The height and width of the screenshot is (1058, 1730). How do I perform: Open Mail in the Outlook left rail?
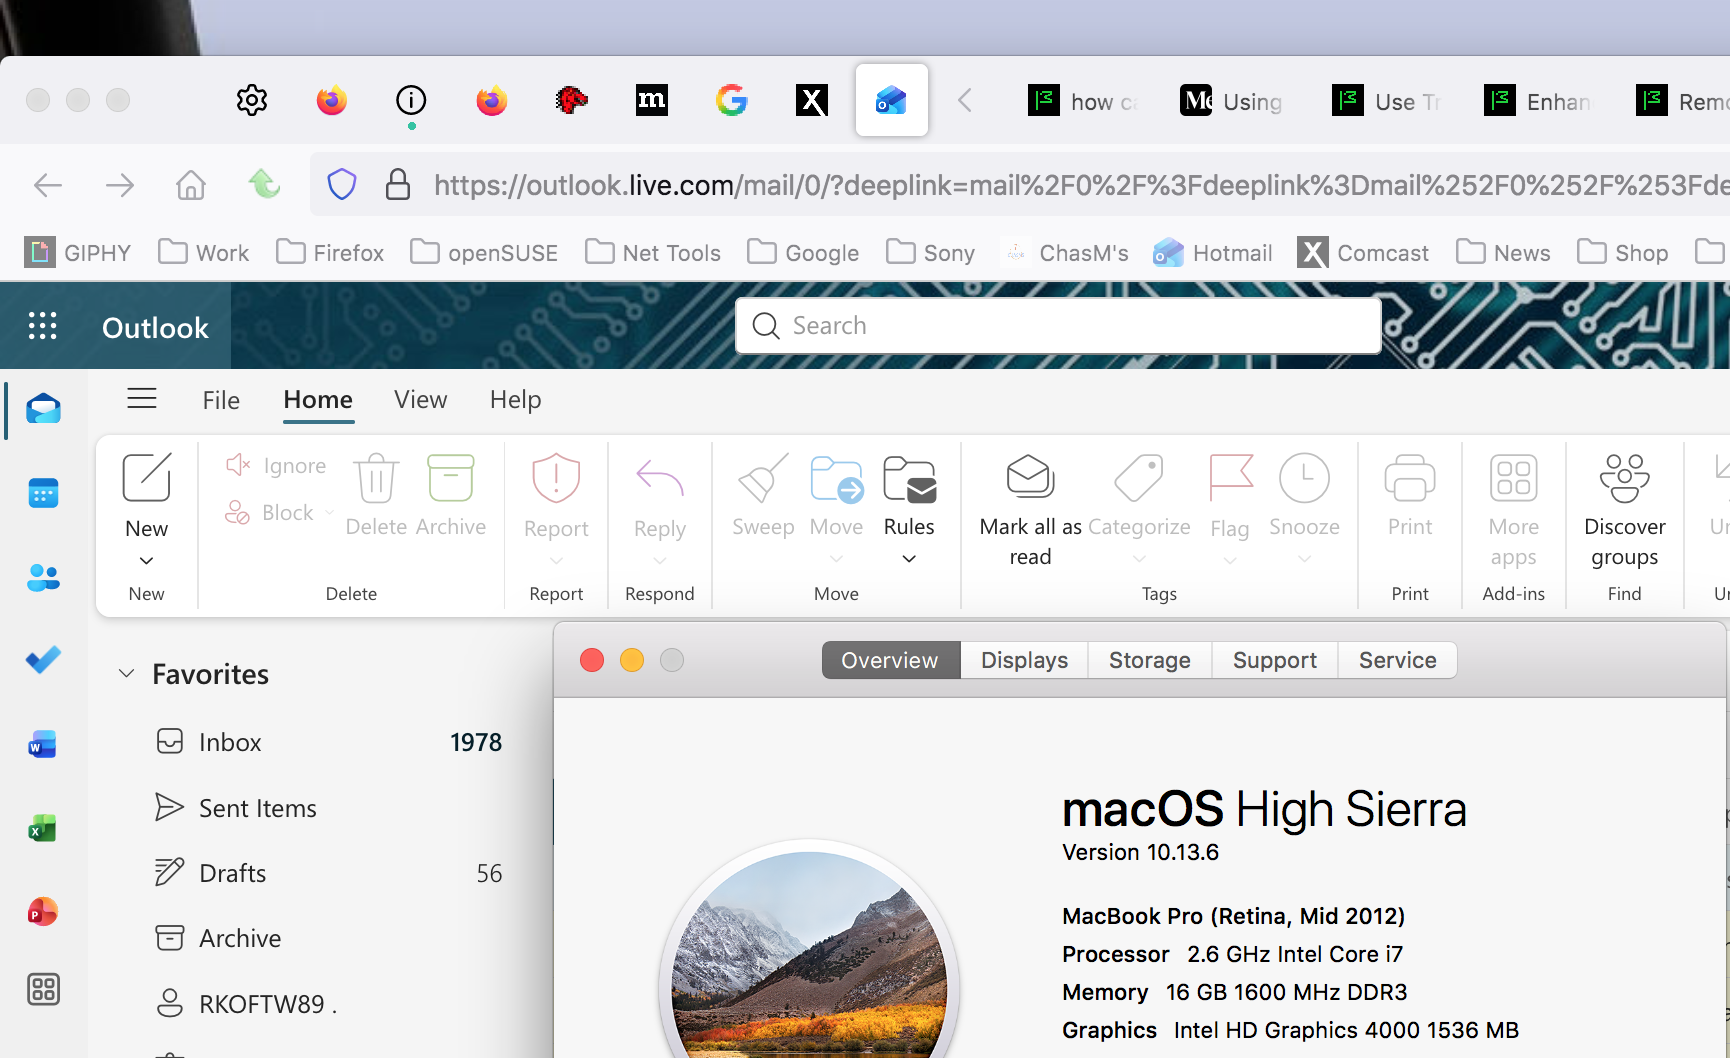tap(43, 409)
